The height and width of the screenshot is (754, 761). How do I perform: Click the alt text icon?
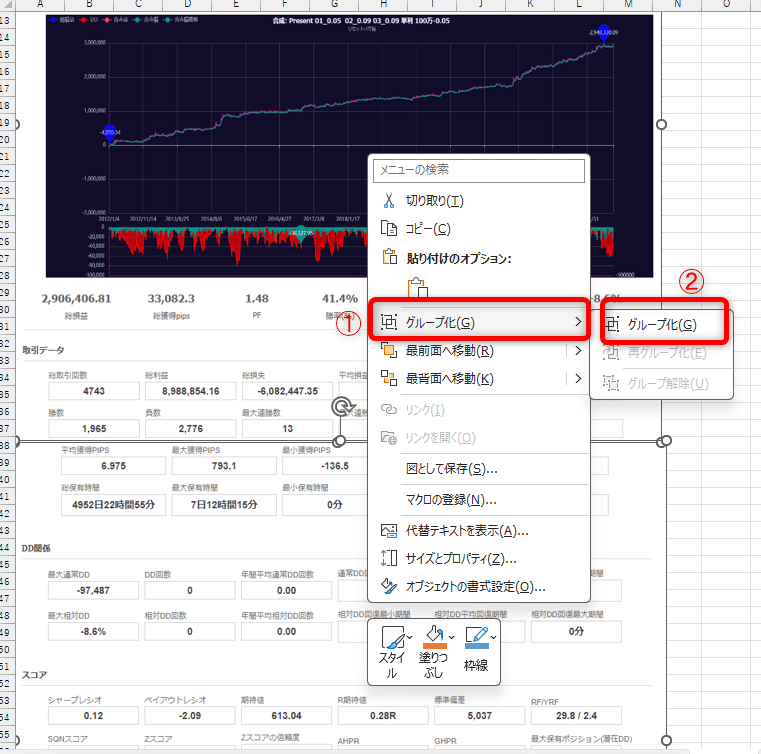[389, 530]
